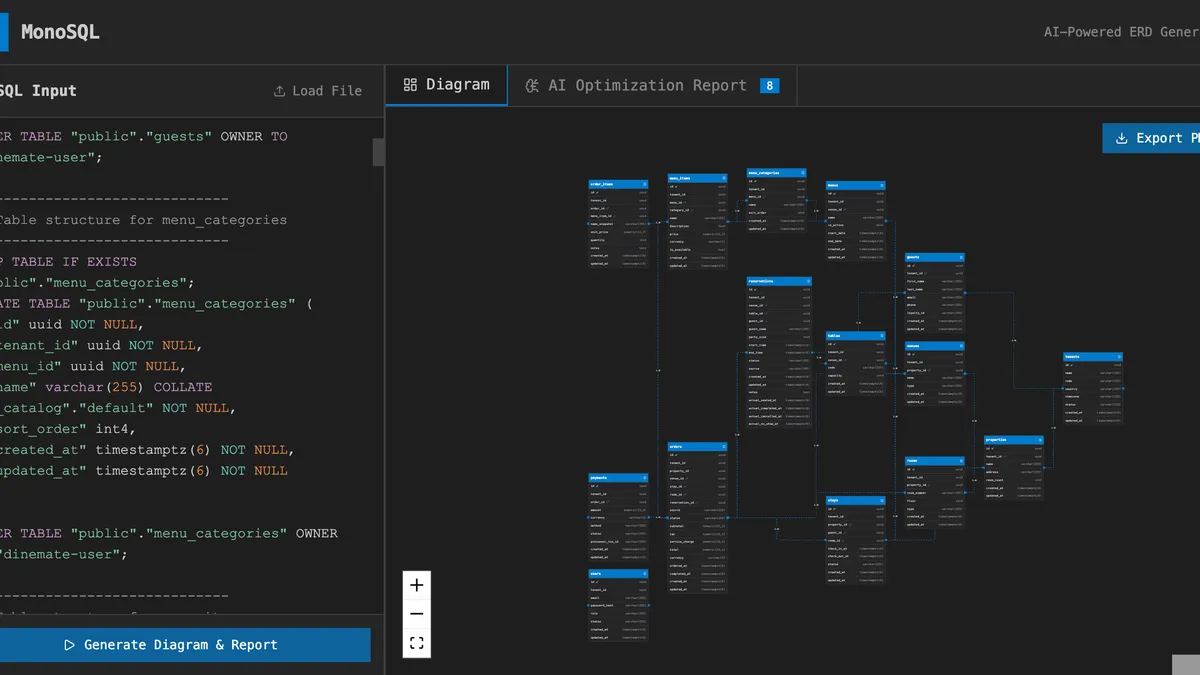Click the table icon in stays header
The width and height of the screenshot is (1200, 675).
(882, 501)
